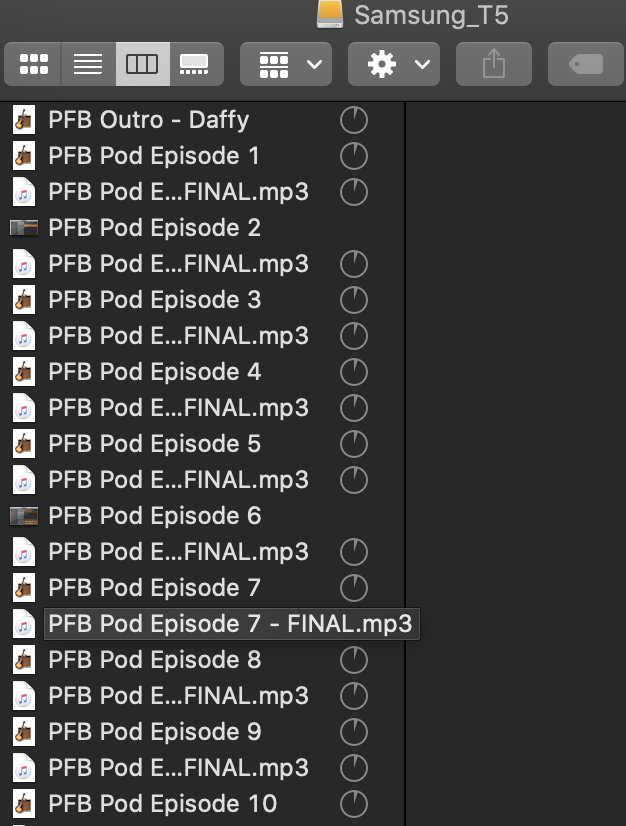Click GarageBand icon of PFB Pod Episode 10
Screen dimensions: 626x826
(24, 804)
